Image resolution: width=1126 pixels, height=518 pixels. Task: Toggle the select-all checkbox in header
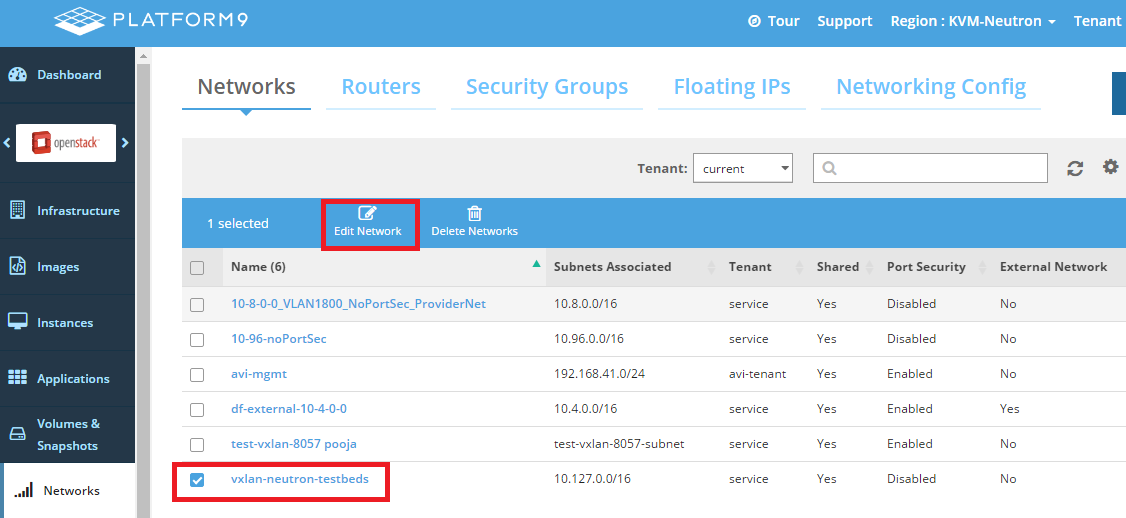197,268
